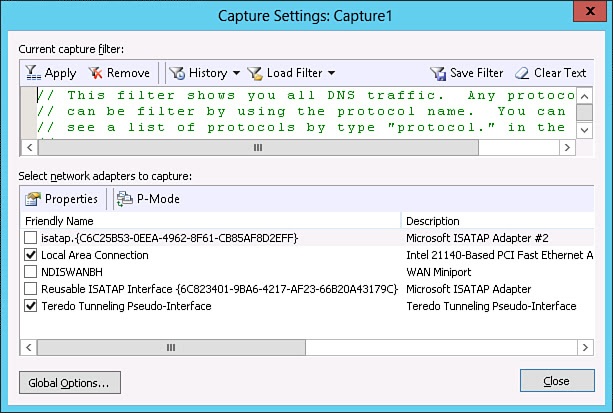Click filter editor horizontal scroll left arrow

point(29,147)
